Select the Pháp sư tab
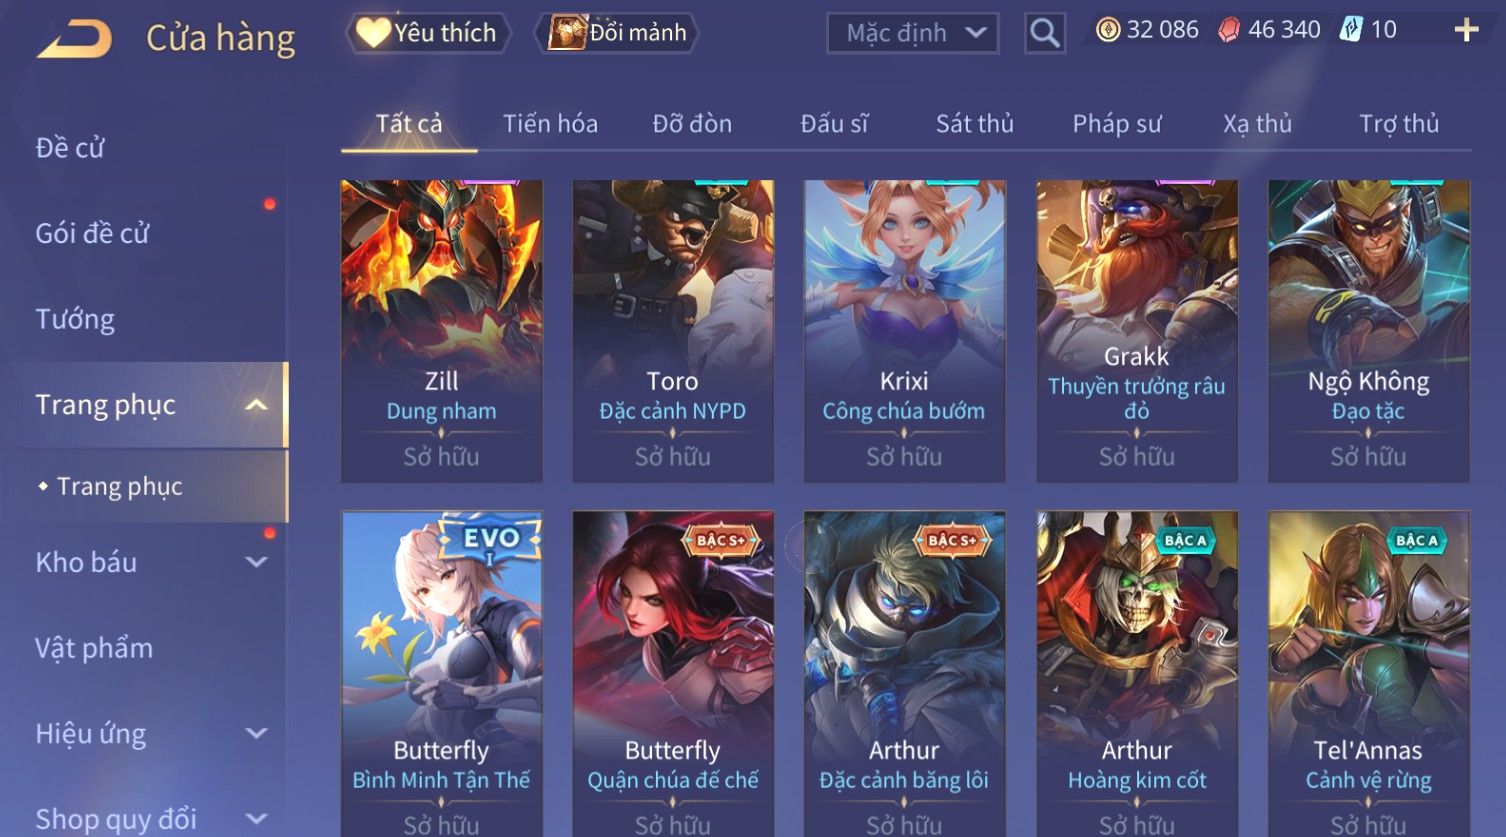The image size is (1506, 837). pos(1117,124)
